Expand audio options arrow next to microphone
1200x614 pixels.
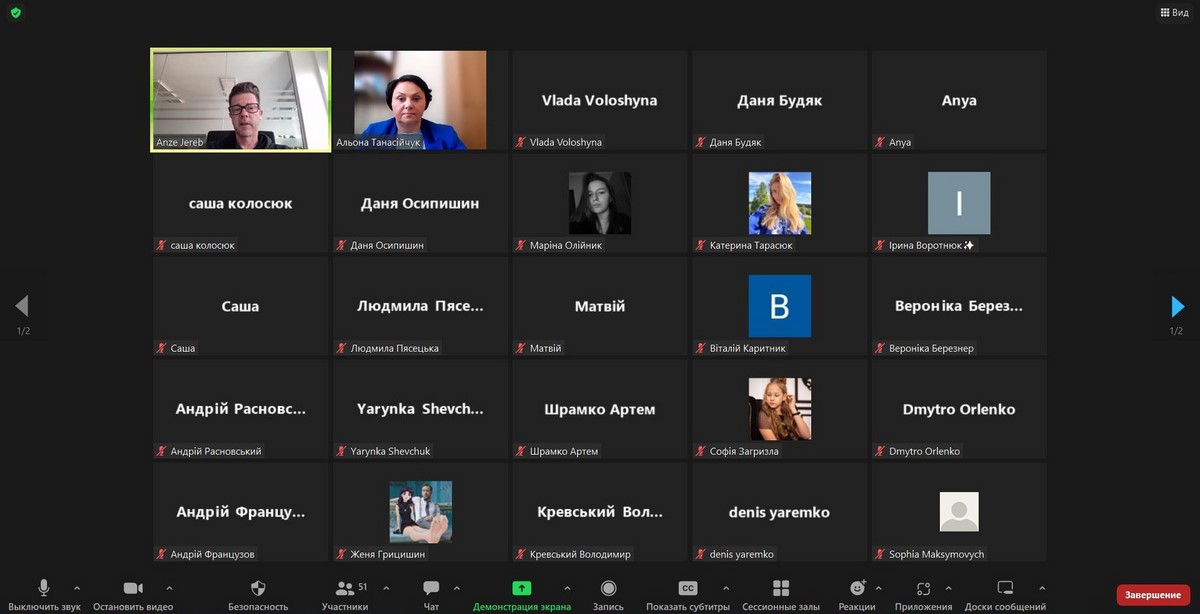(x=77, y=588)
